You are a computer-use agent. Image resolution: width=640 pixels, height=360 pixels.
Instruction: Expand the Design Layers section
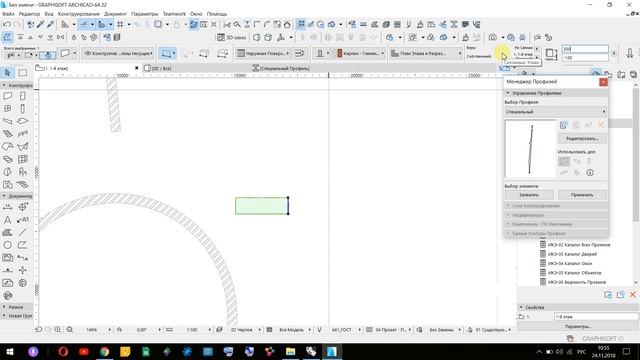(x=556, y=206)
